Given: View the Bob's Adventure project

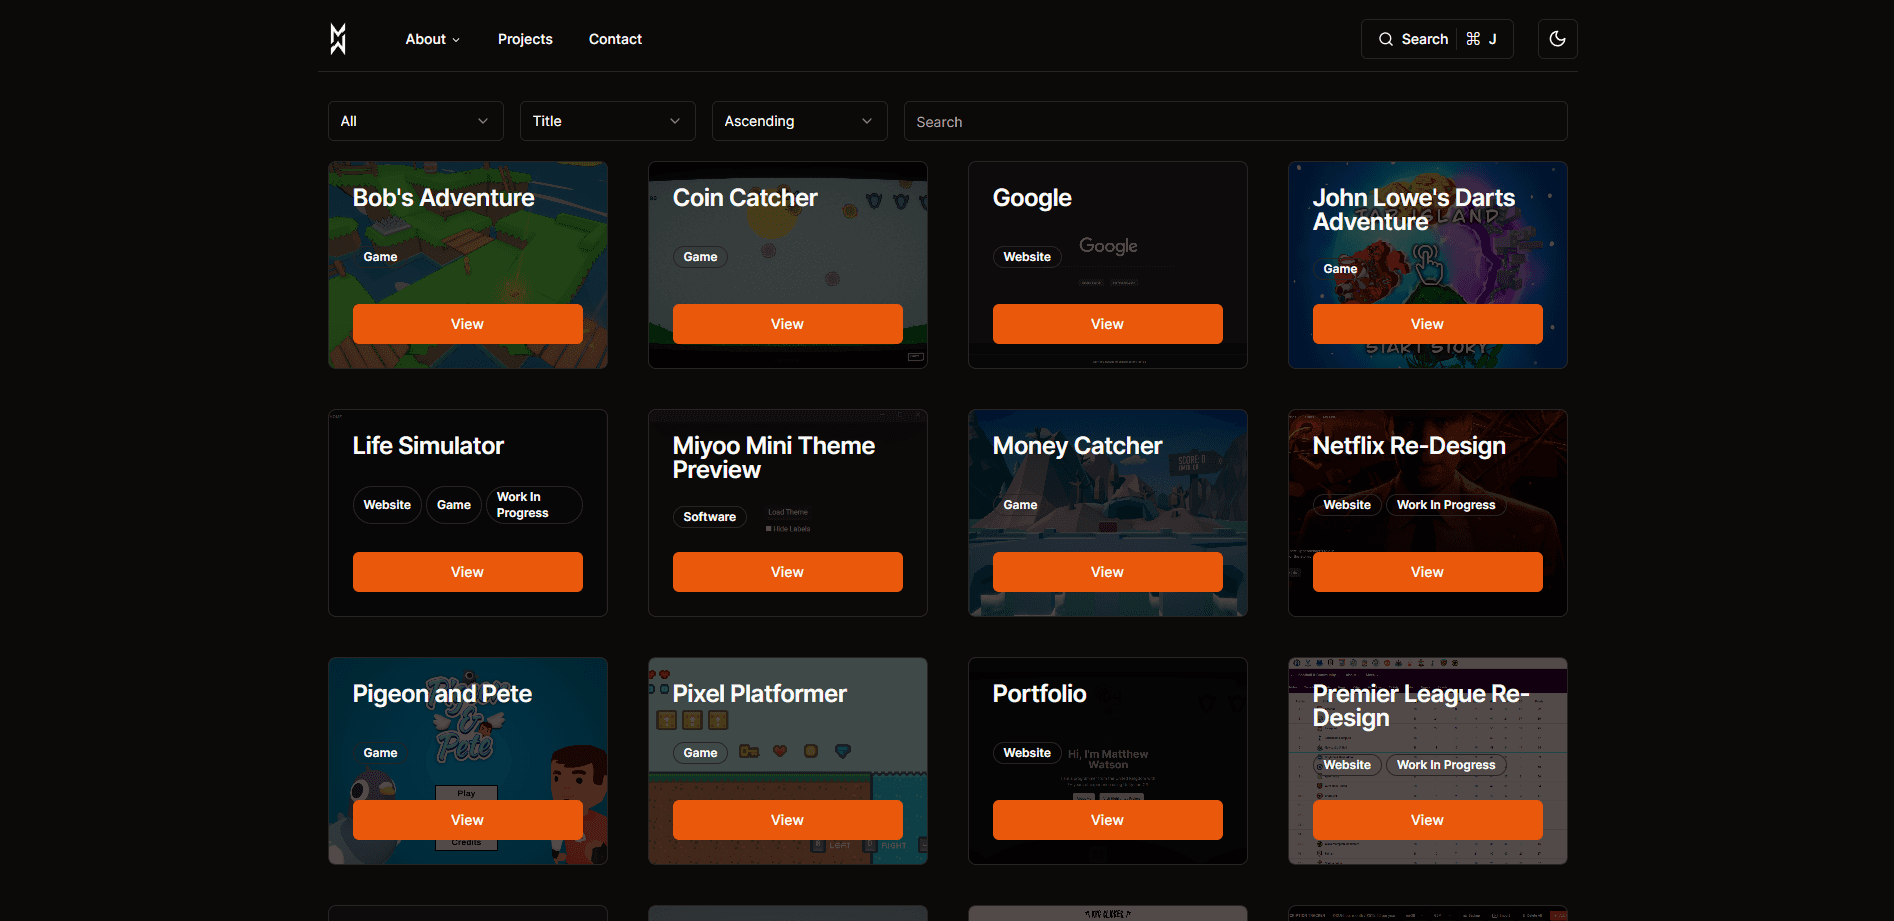Looking at the screenshot, I should [468, 324].
